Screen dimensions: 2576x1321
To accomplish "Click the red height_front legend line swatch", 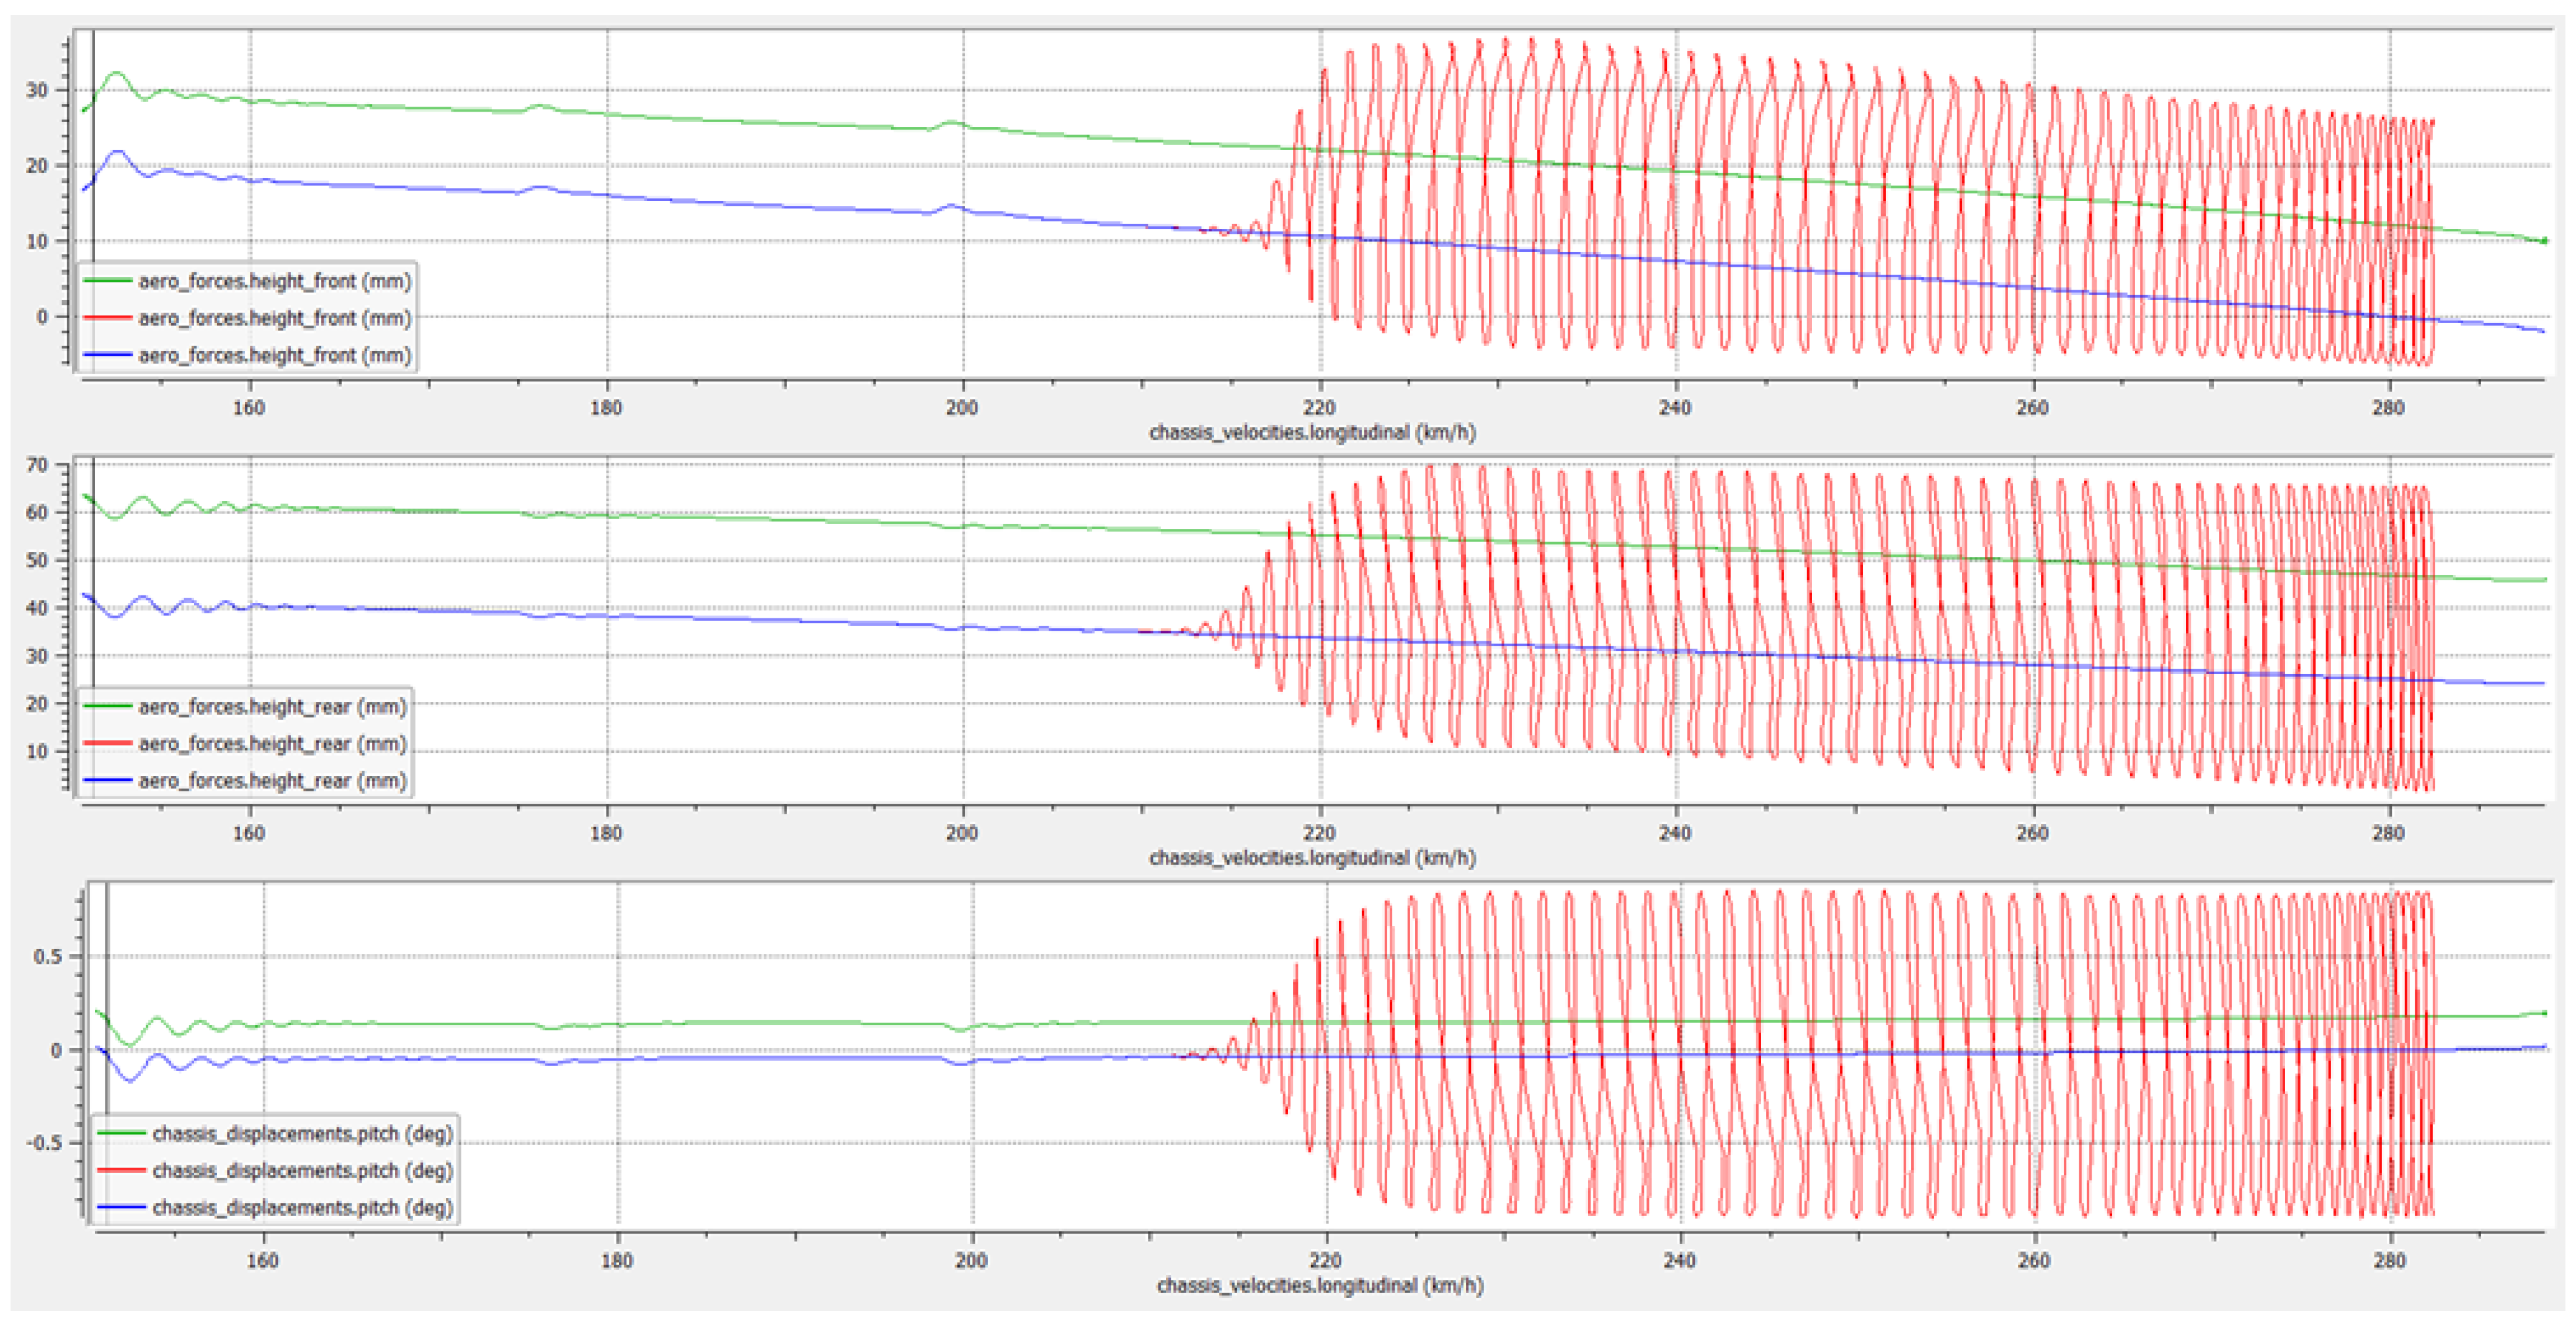I will pos(107,318).
